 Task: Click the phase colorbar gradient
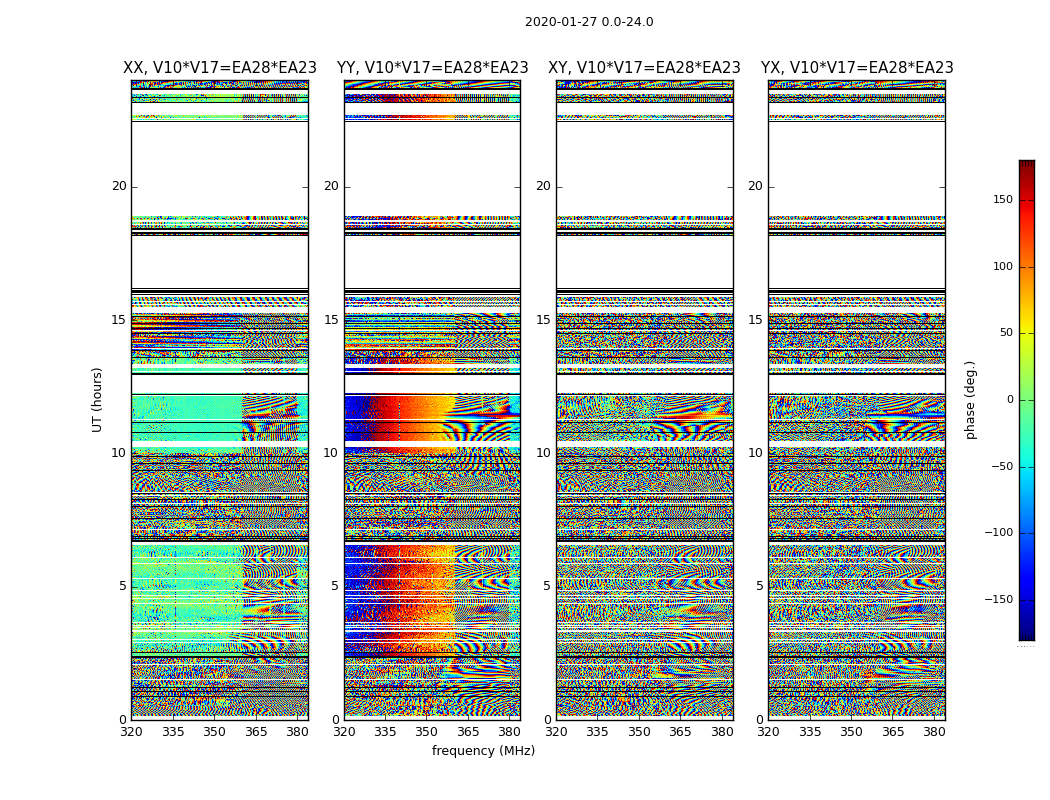click(x=1027, y=400)
